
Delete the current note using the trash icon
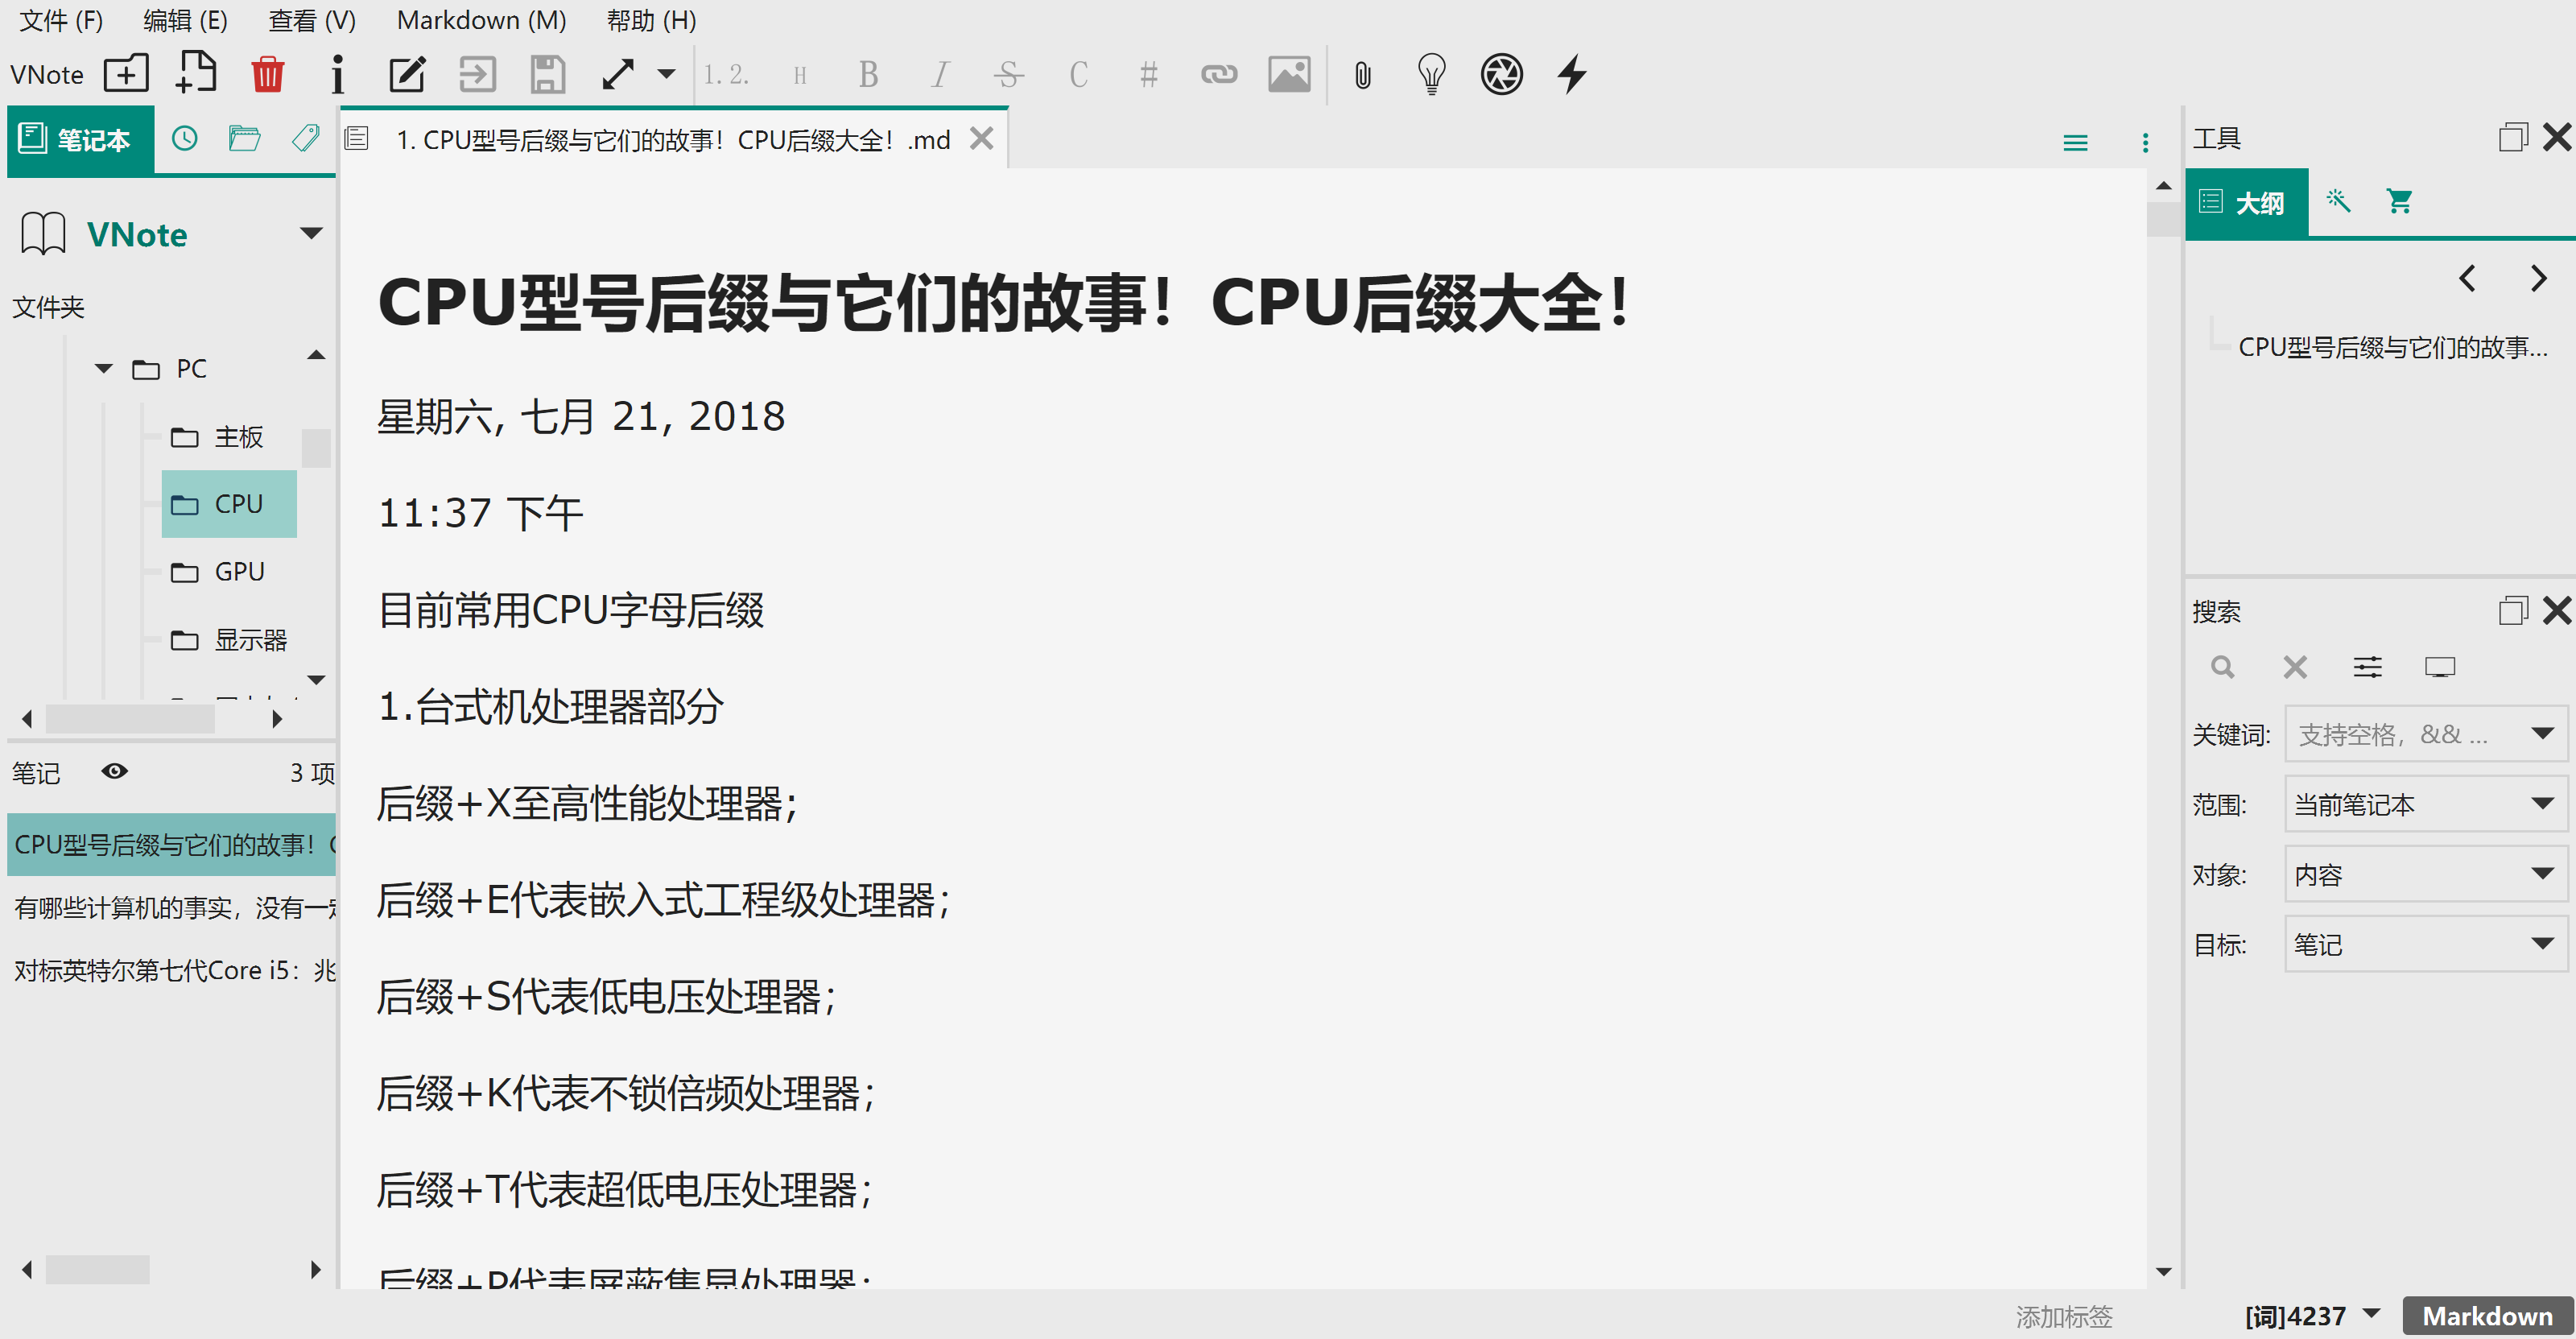(267, 73)
